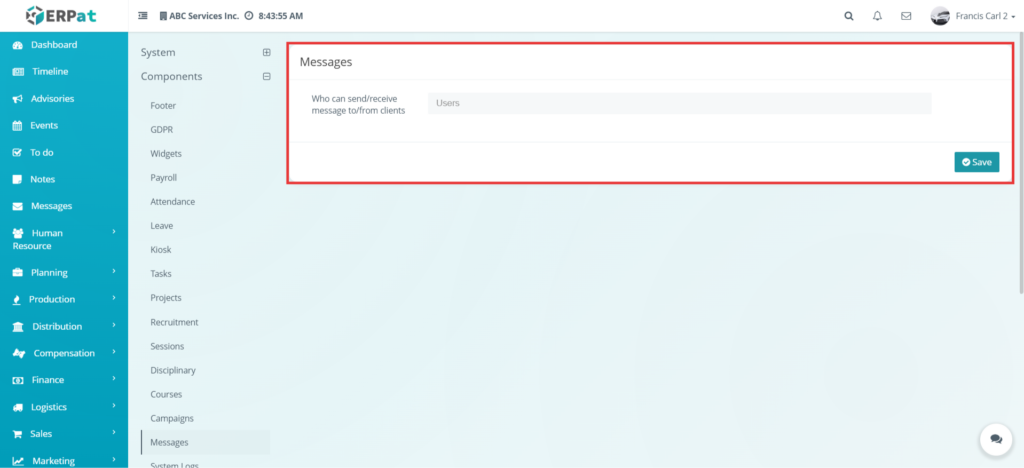Viewport: 1024px width, 468px height.
Task: Click the Users input field
Action: click(x=679, y=103)
